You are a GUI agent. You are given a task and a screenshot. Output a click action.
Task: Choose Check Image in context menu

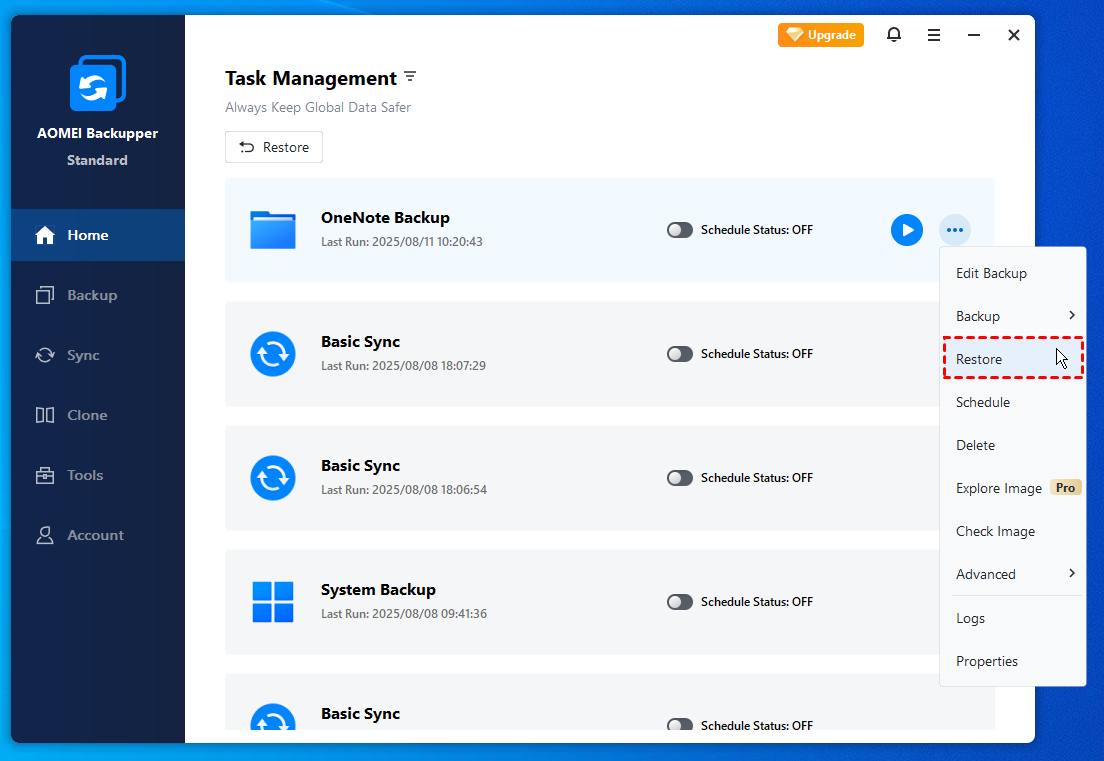[995, 531]
